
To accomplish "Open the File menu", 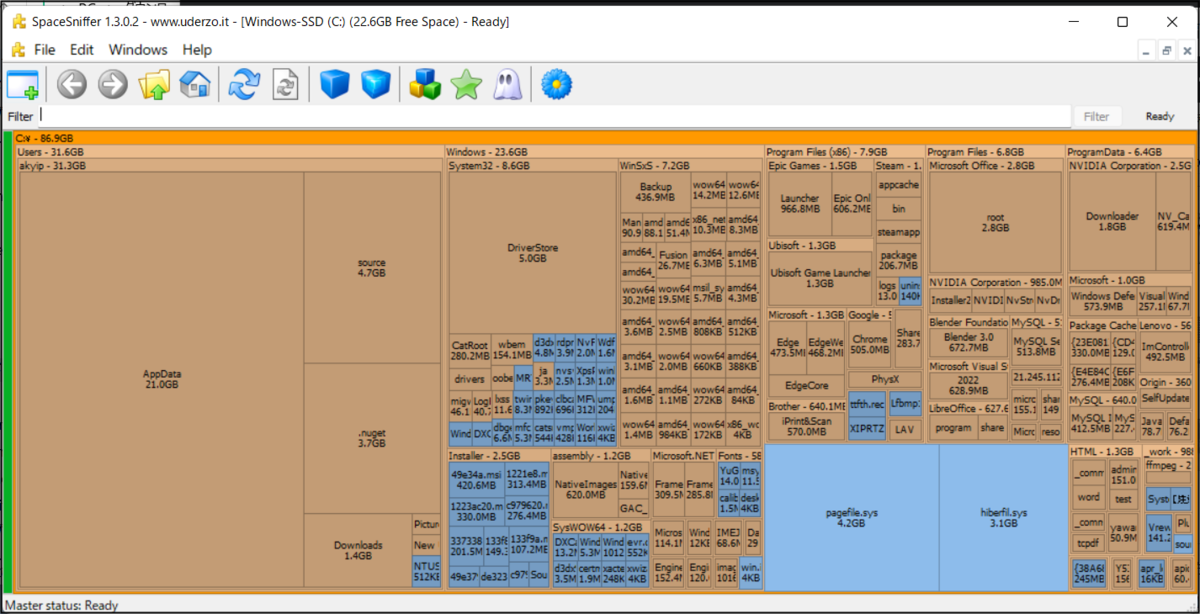I will point(45,50).
